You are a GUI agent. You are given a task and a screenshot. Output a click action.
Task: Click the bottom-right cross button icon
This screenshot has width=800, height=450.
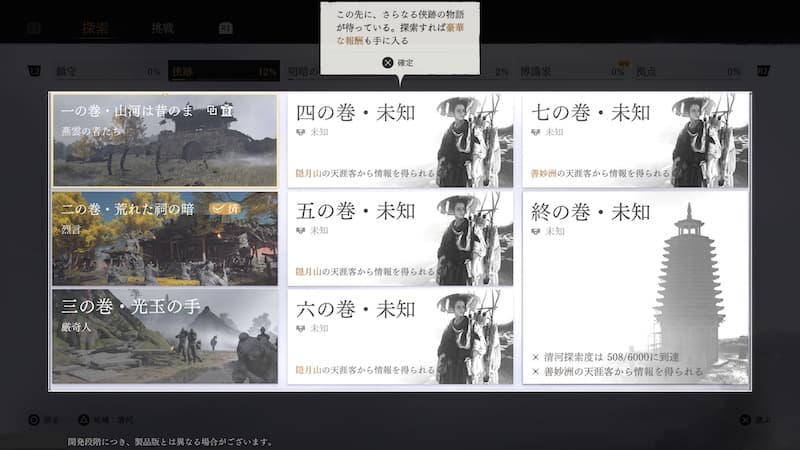tap(745, 419)
